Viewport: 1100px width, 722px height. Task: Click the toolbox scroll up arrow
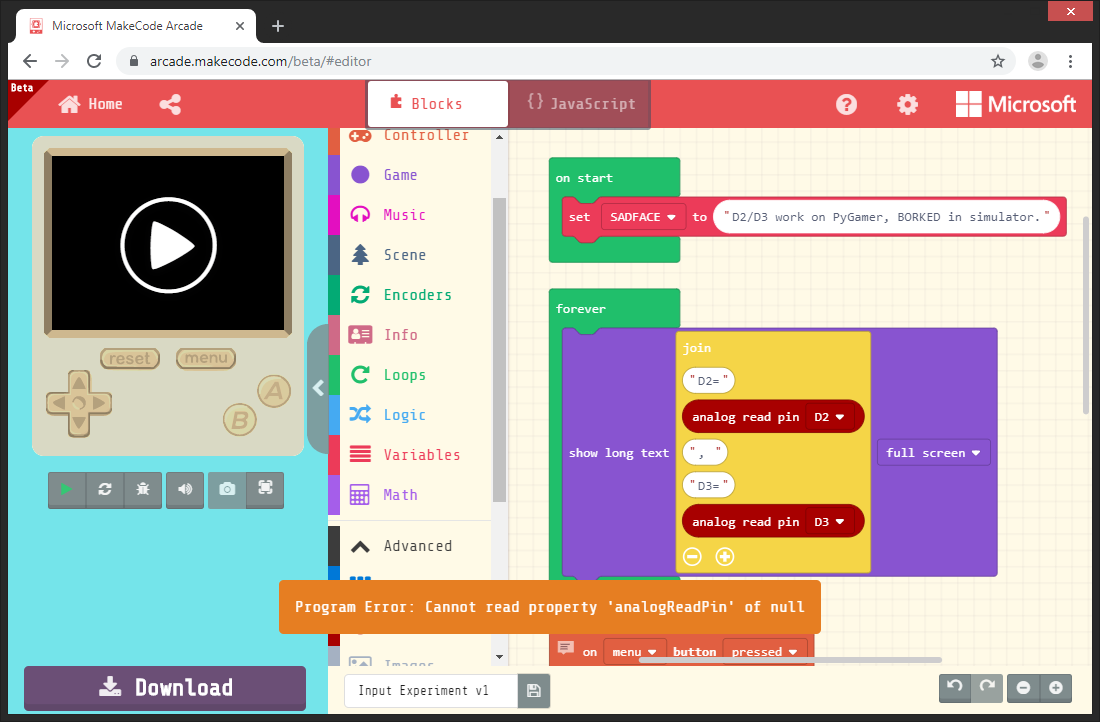pos(499,137)
